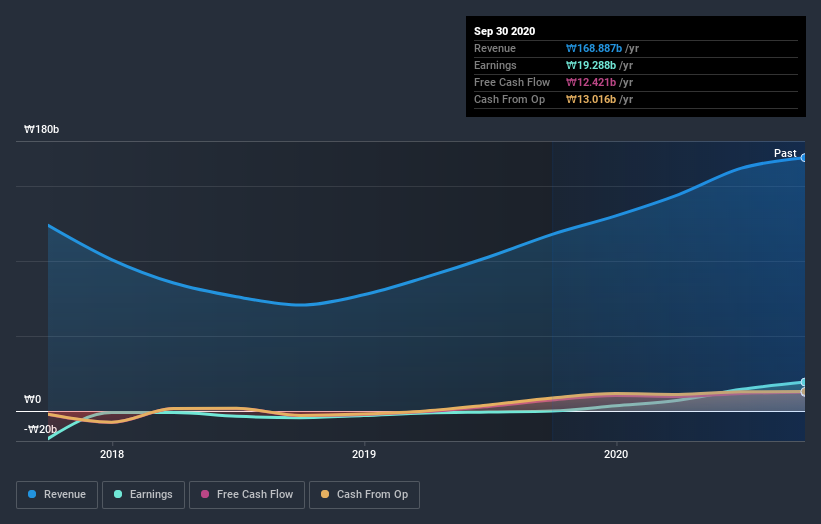Toggle the Free Cash Flow legend button
This screenshot has width=821, height=524.
247,495
